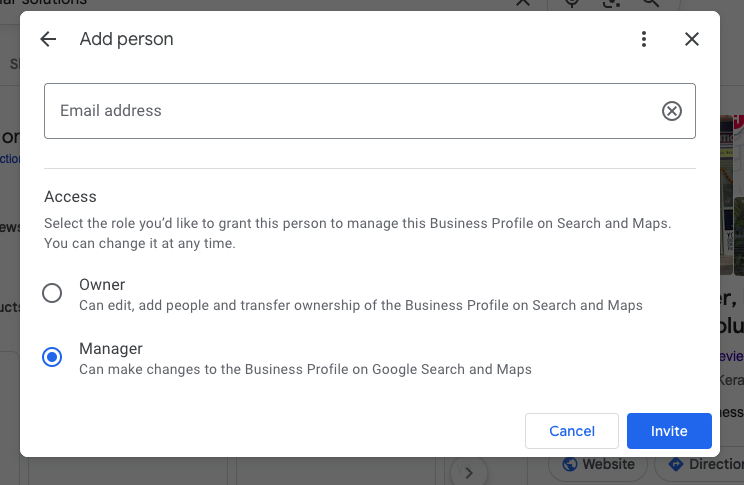Click the magnifier search icon at top

650,3
